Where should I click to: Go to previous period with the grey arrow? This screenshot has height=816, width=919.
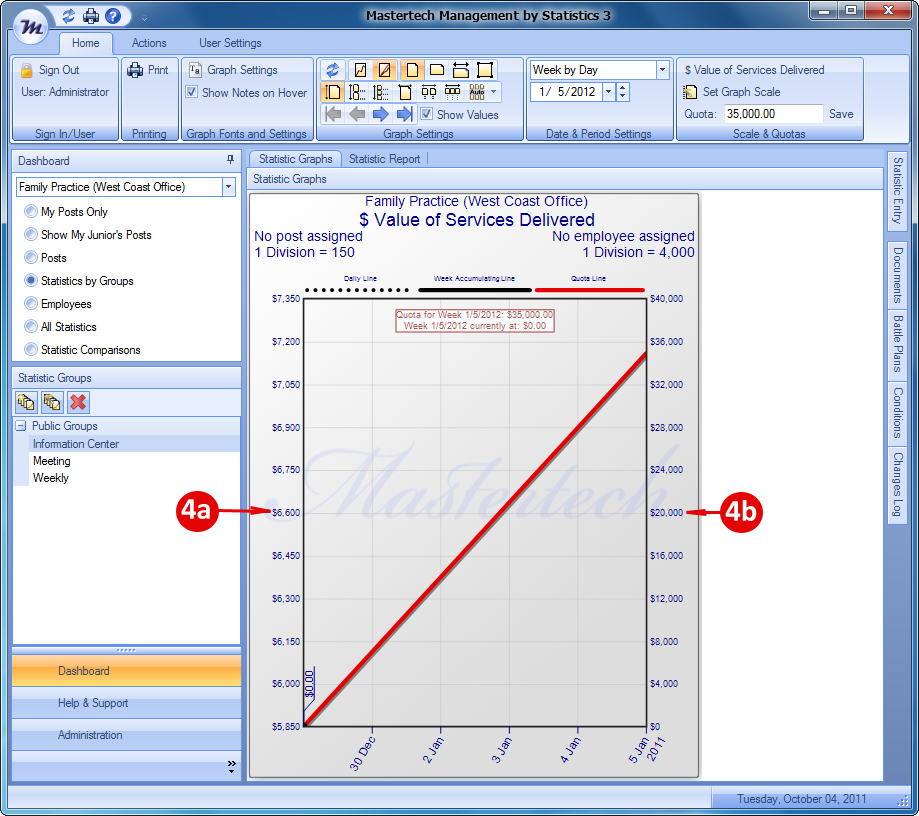[x=357, y=114]
